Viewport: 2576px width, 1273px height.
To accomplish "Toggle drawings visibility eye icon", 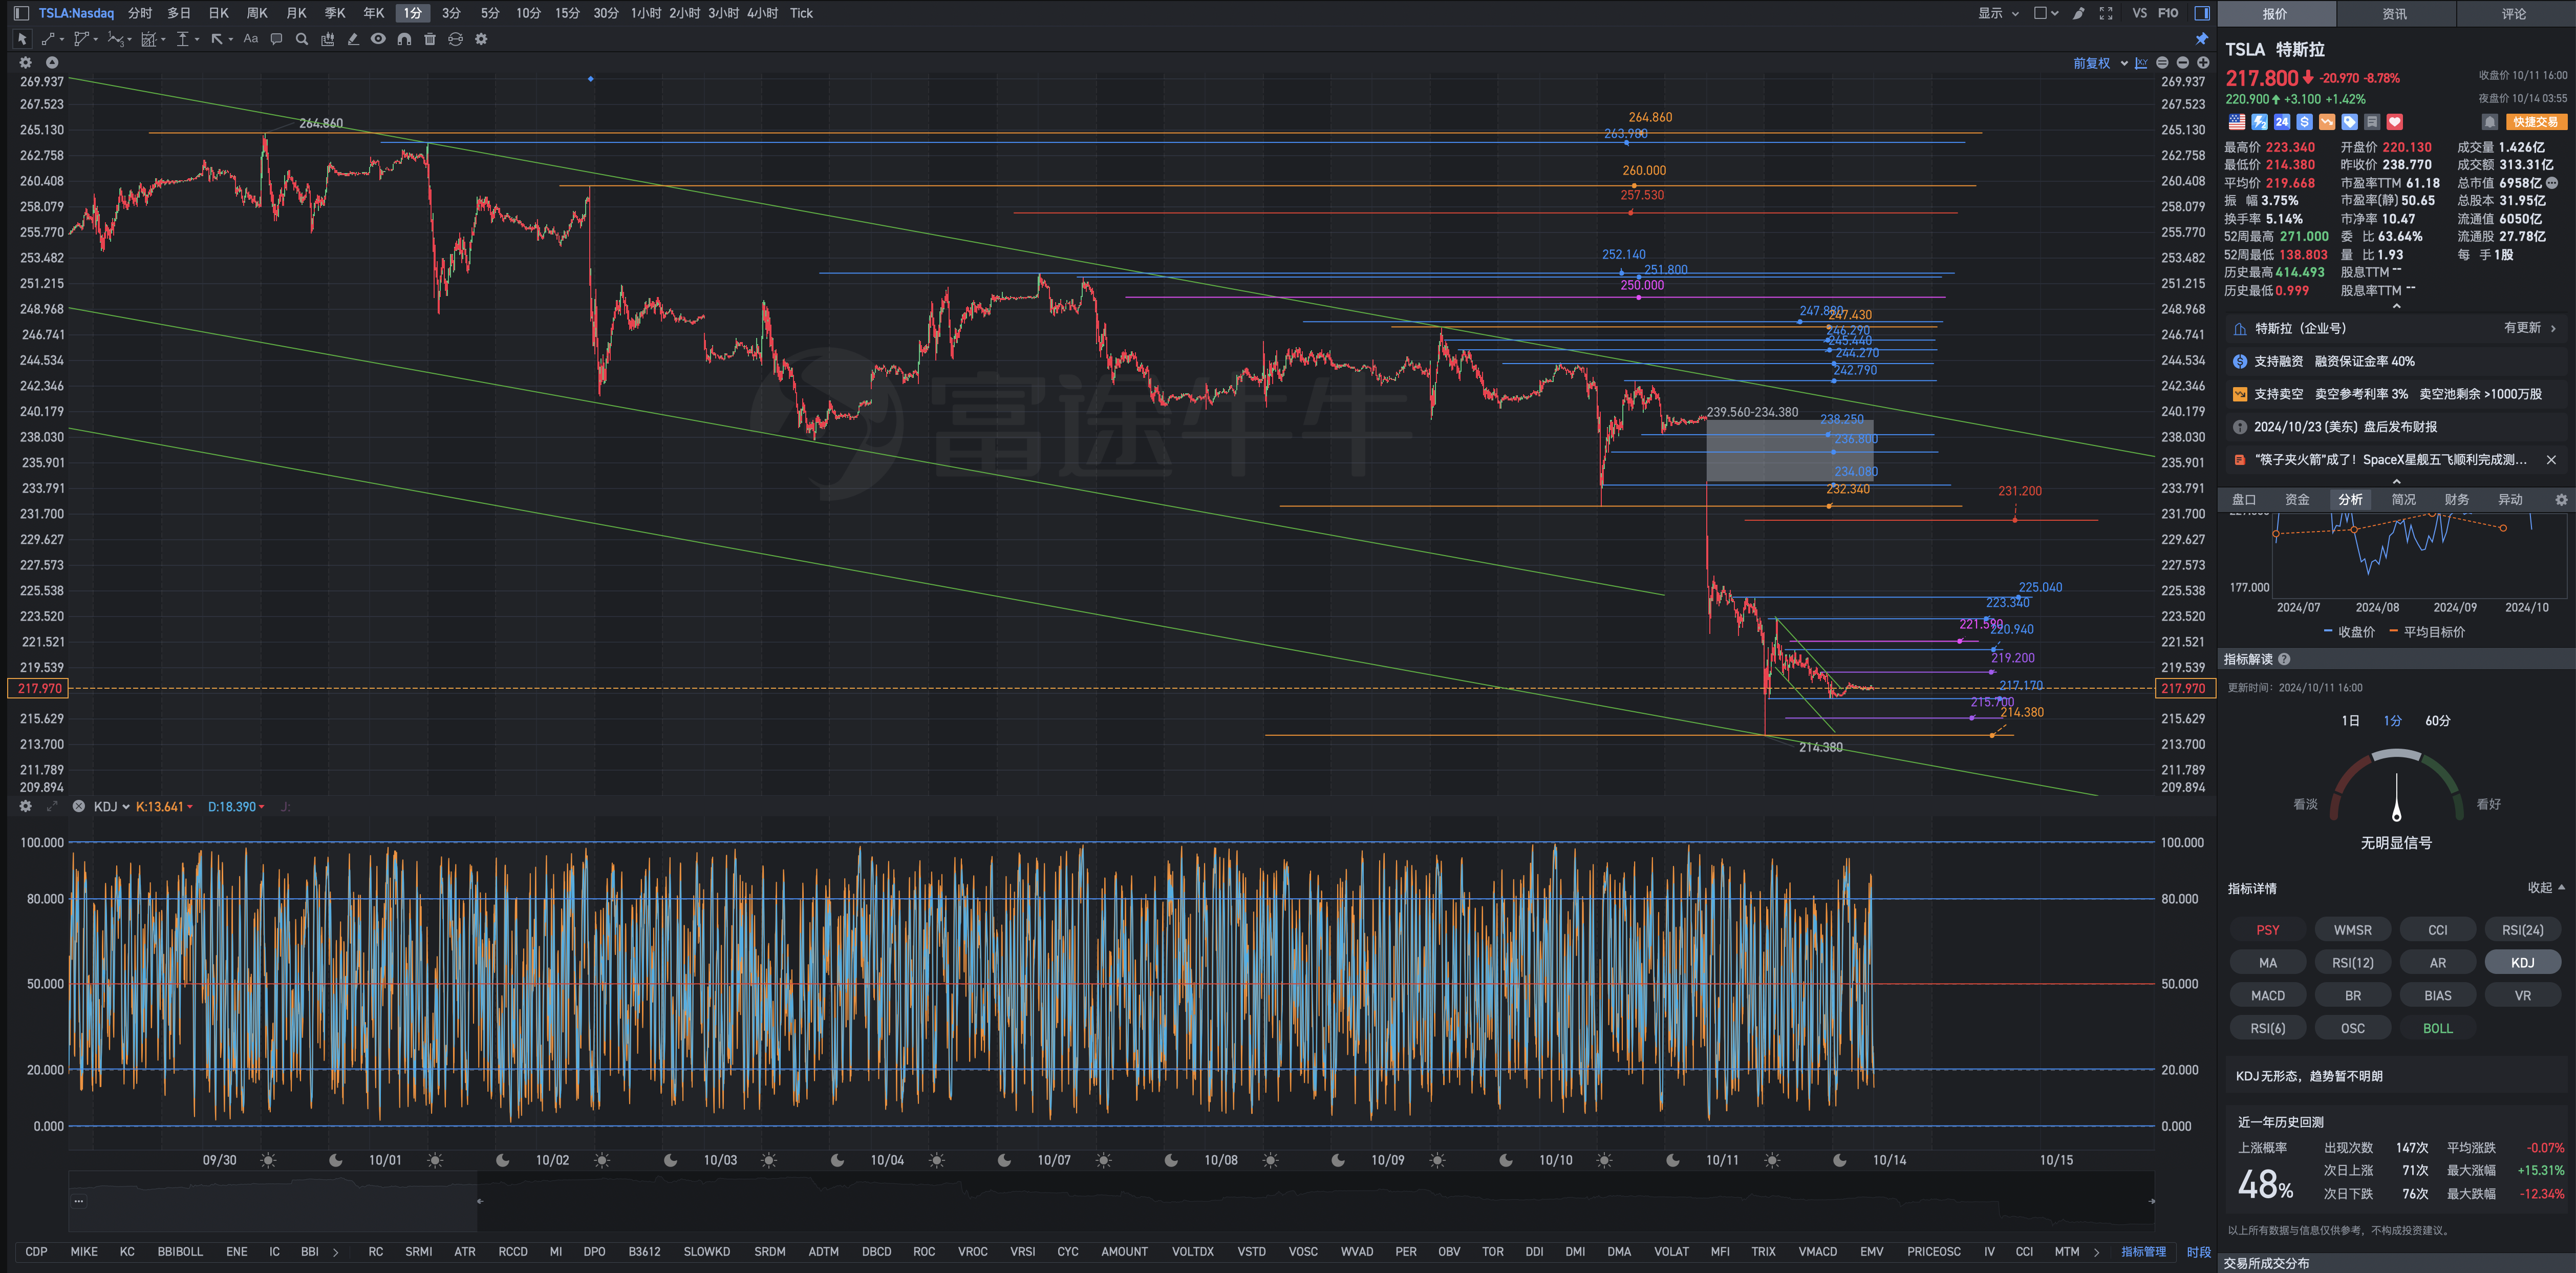I will click(x=378, y=39).
